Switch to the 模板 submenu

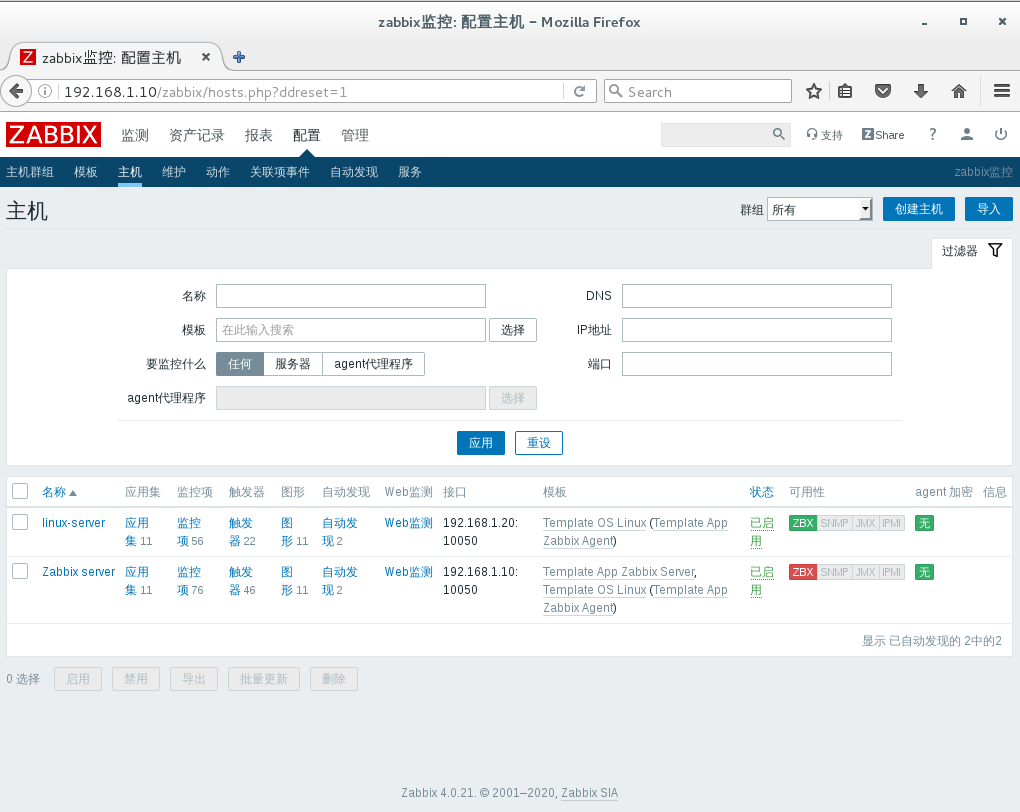tap(86, 172)
